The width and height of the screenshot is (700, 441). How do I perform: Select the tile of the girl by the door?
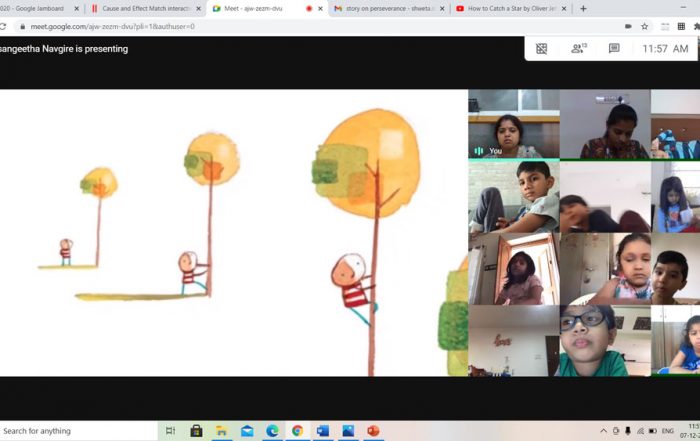[x=513, y=269]
